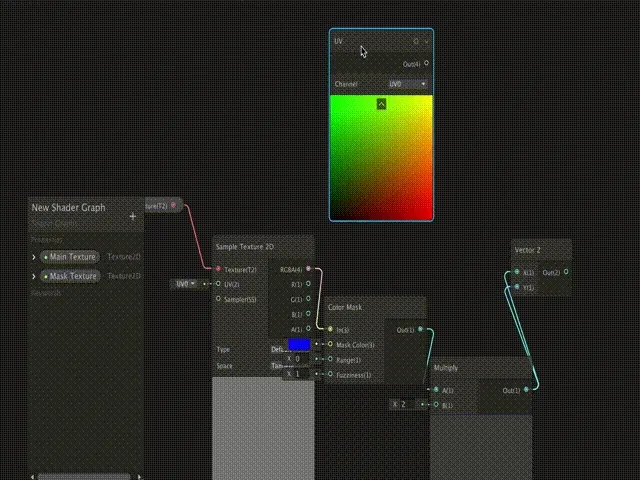Click the Multiply node Out(1) port
This screenshot has width=640, height=480.
pos(525,390)
